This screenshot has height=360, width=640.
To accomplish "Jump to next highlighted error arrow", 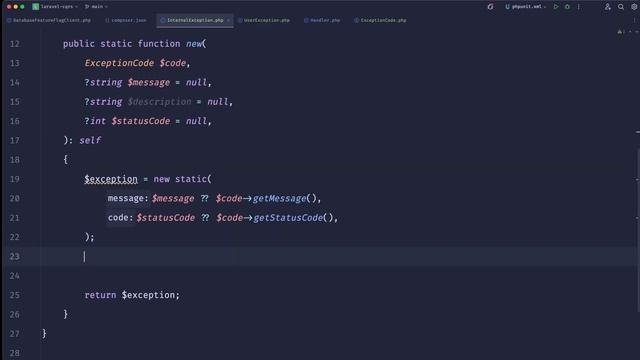I will click(636, 31).
